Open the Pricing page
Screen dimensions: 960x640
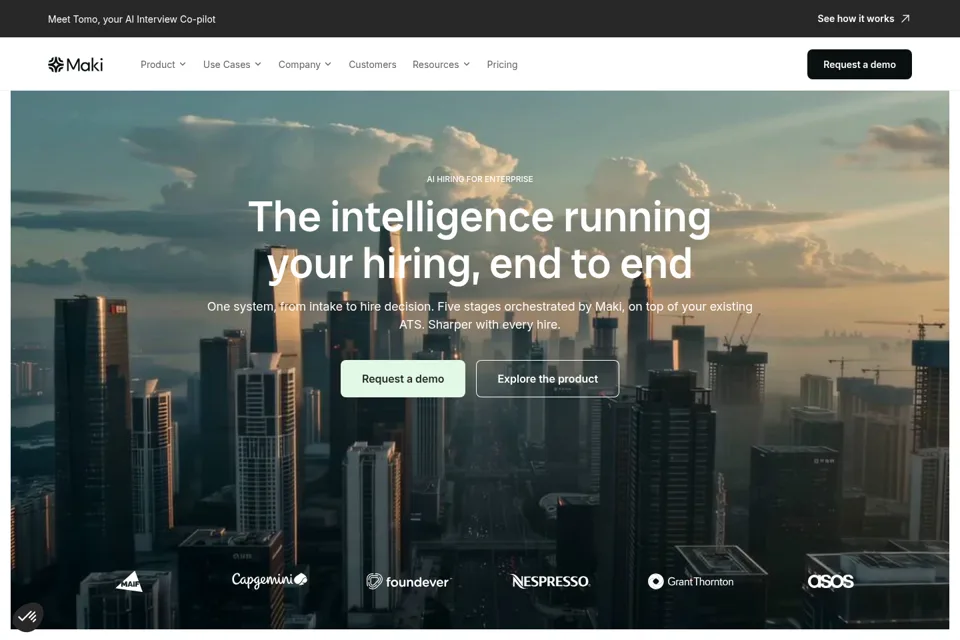click(502, 64)
